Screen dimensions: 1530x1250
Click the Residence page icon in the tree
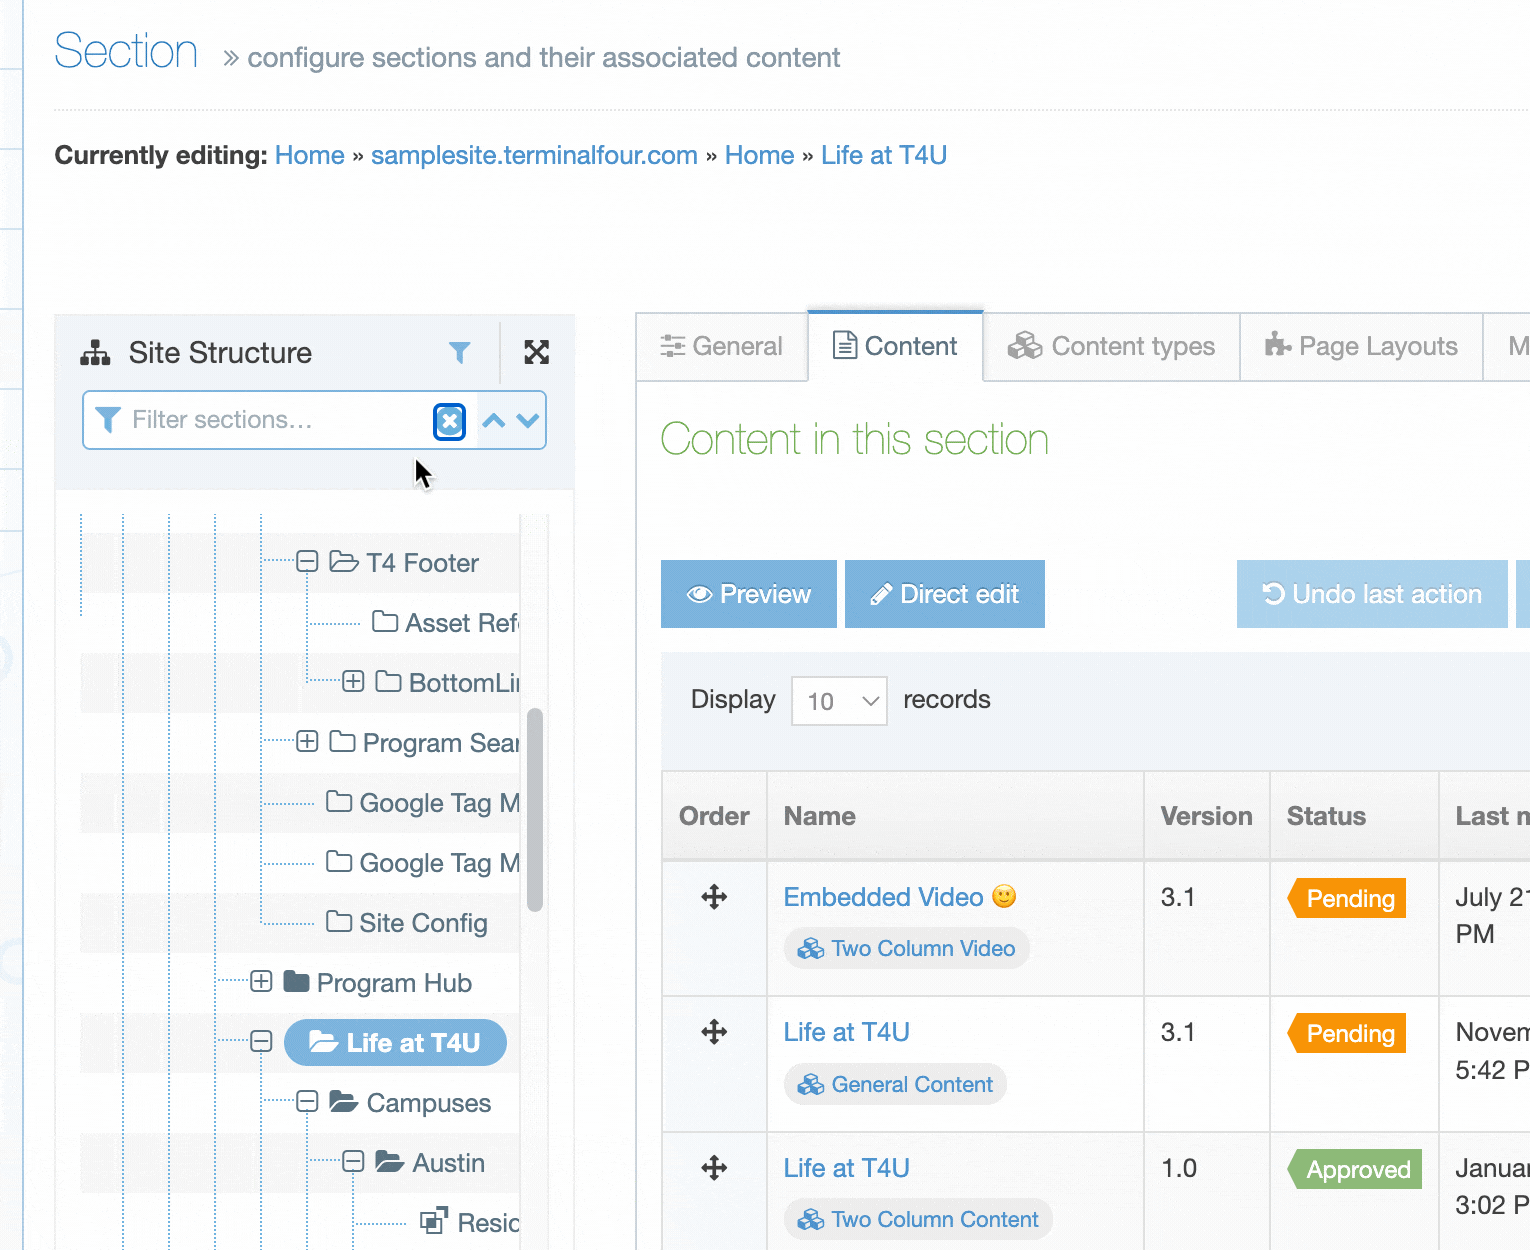coord(434,1221)
